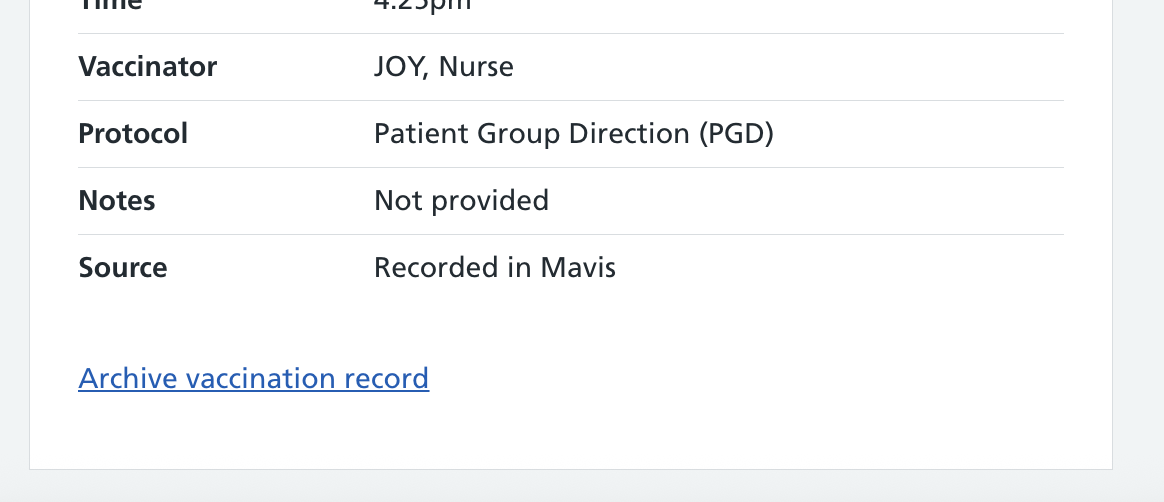Click the grey page background below the card

coord(580,488)
